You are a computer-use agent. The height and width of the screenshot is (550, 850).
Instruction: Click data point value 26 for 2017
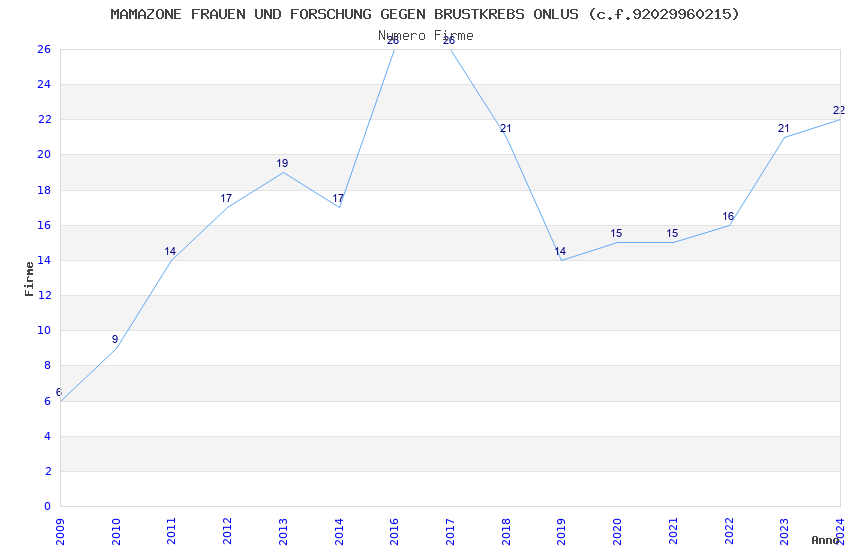click(x=449, y=41)
